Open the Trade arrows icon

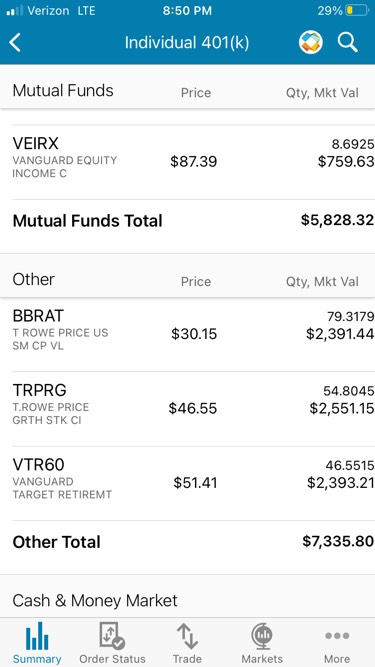pyautogui.click(x=187, y=636)
